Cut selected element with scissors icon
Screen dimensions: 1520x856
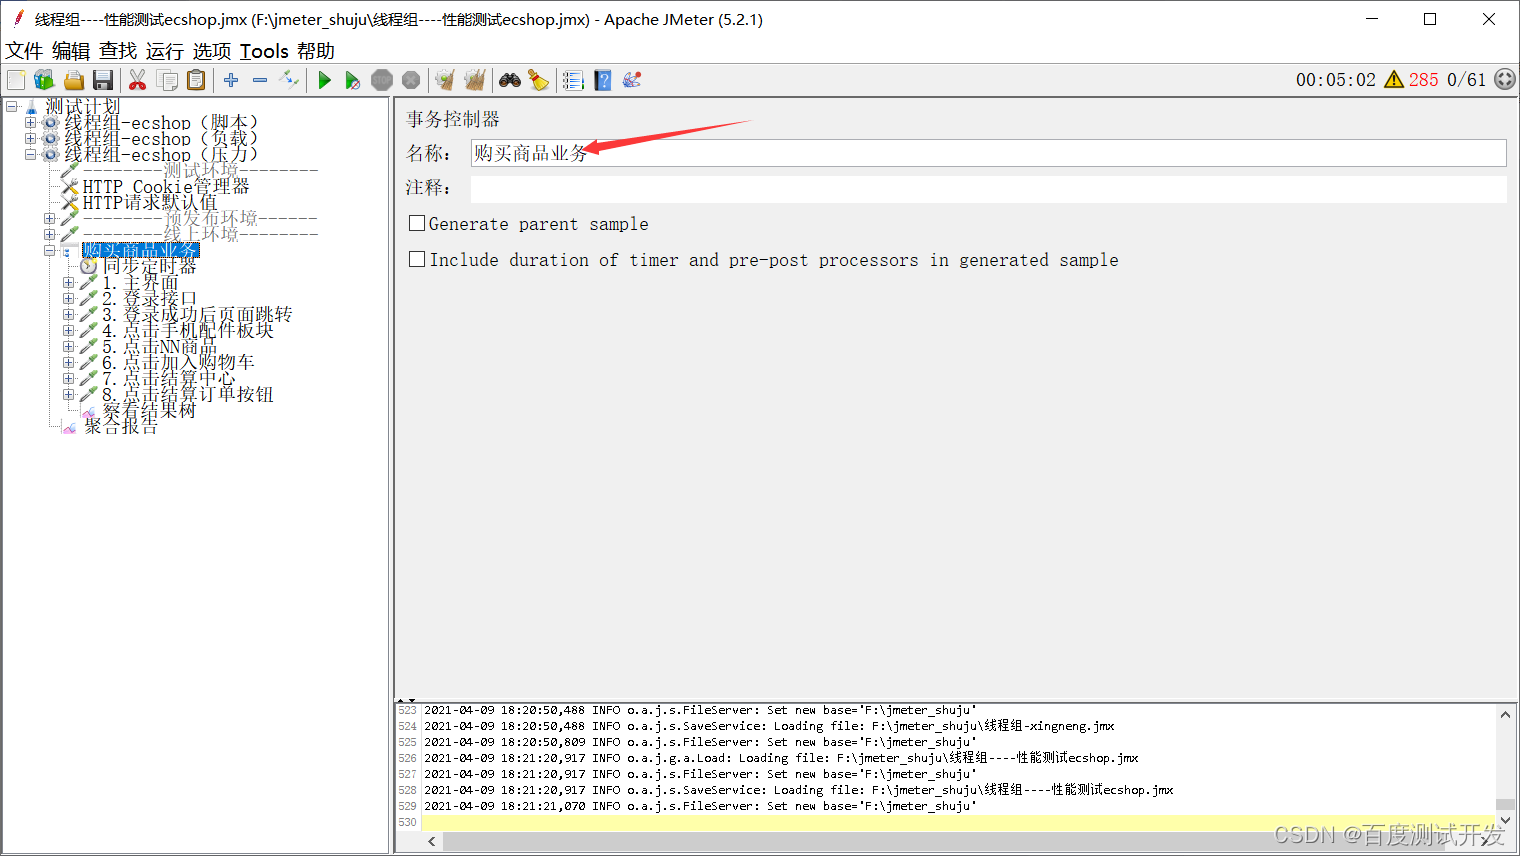point(138,80)
